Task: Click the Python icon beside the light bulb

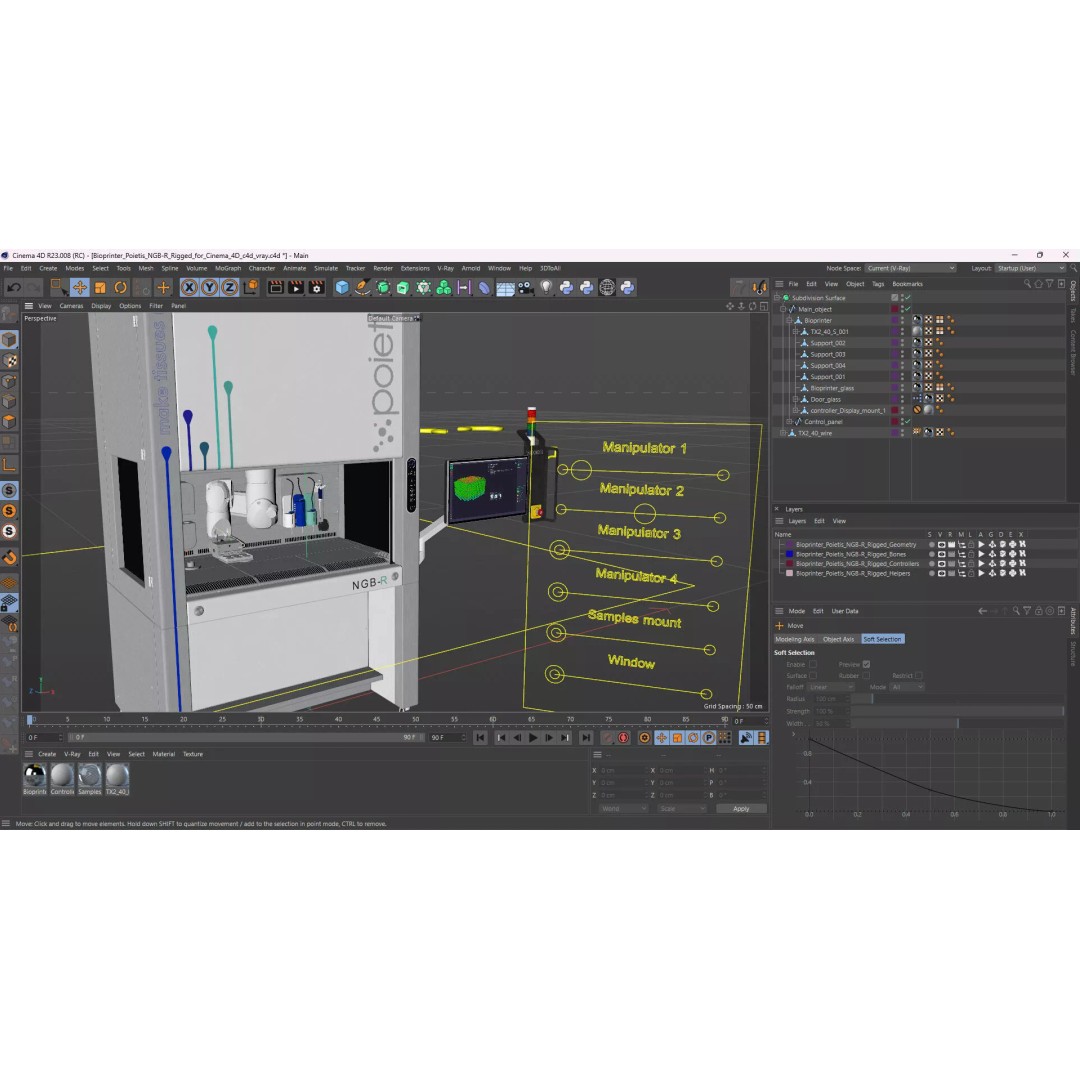Action: click(566, 288)
